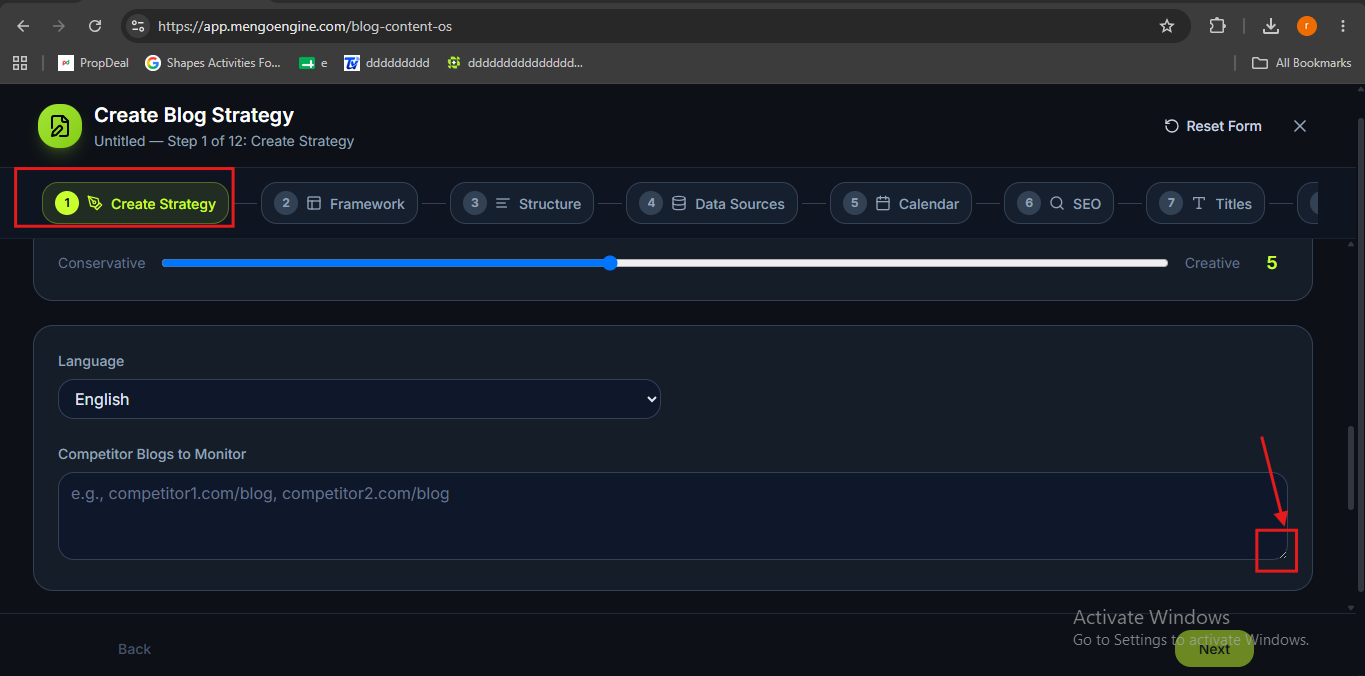
Task: Open the apps grid in bookmarks bar
Action: coord(20,63)
